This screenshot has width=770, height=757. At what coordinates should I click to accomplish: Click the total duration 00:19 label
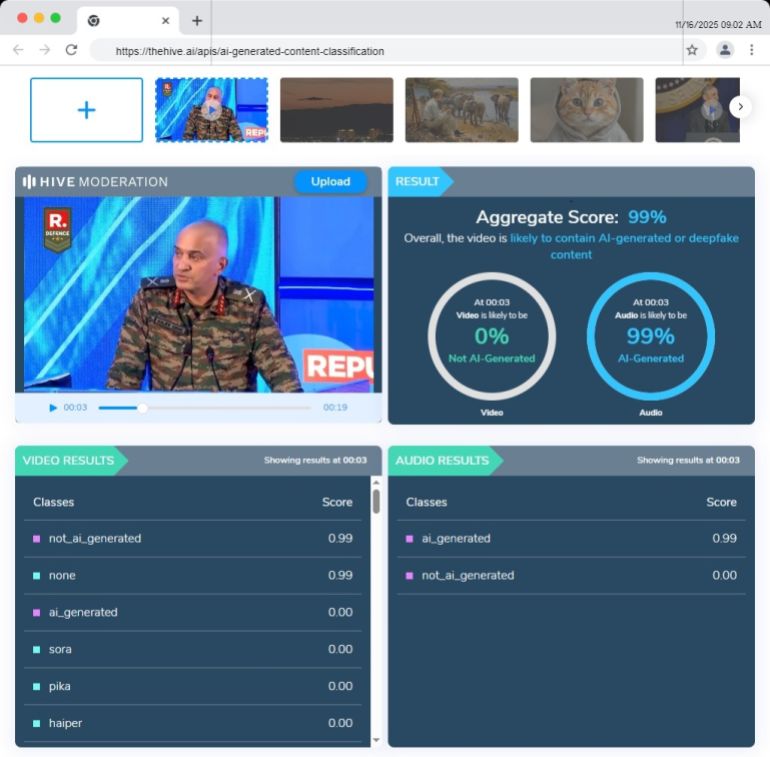pos(335,407)
